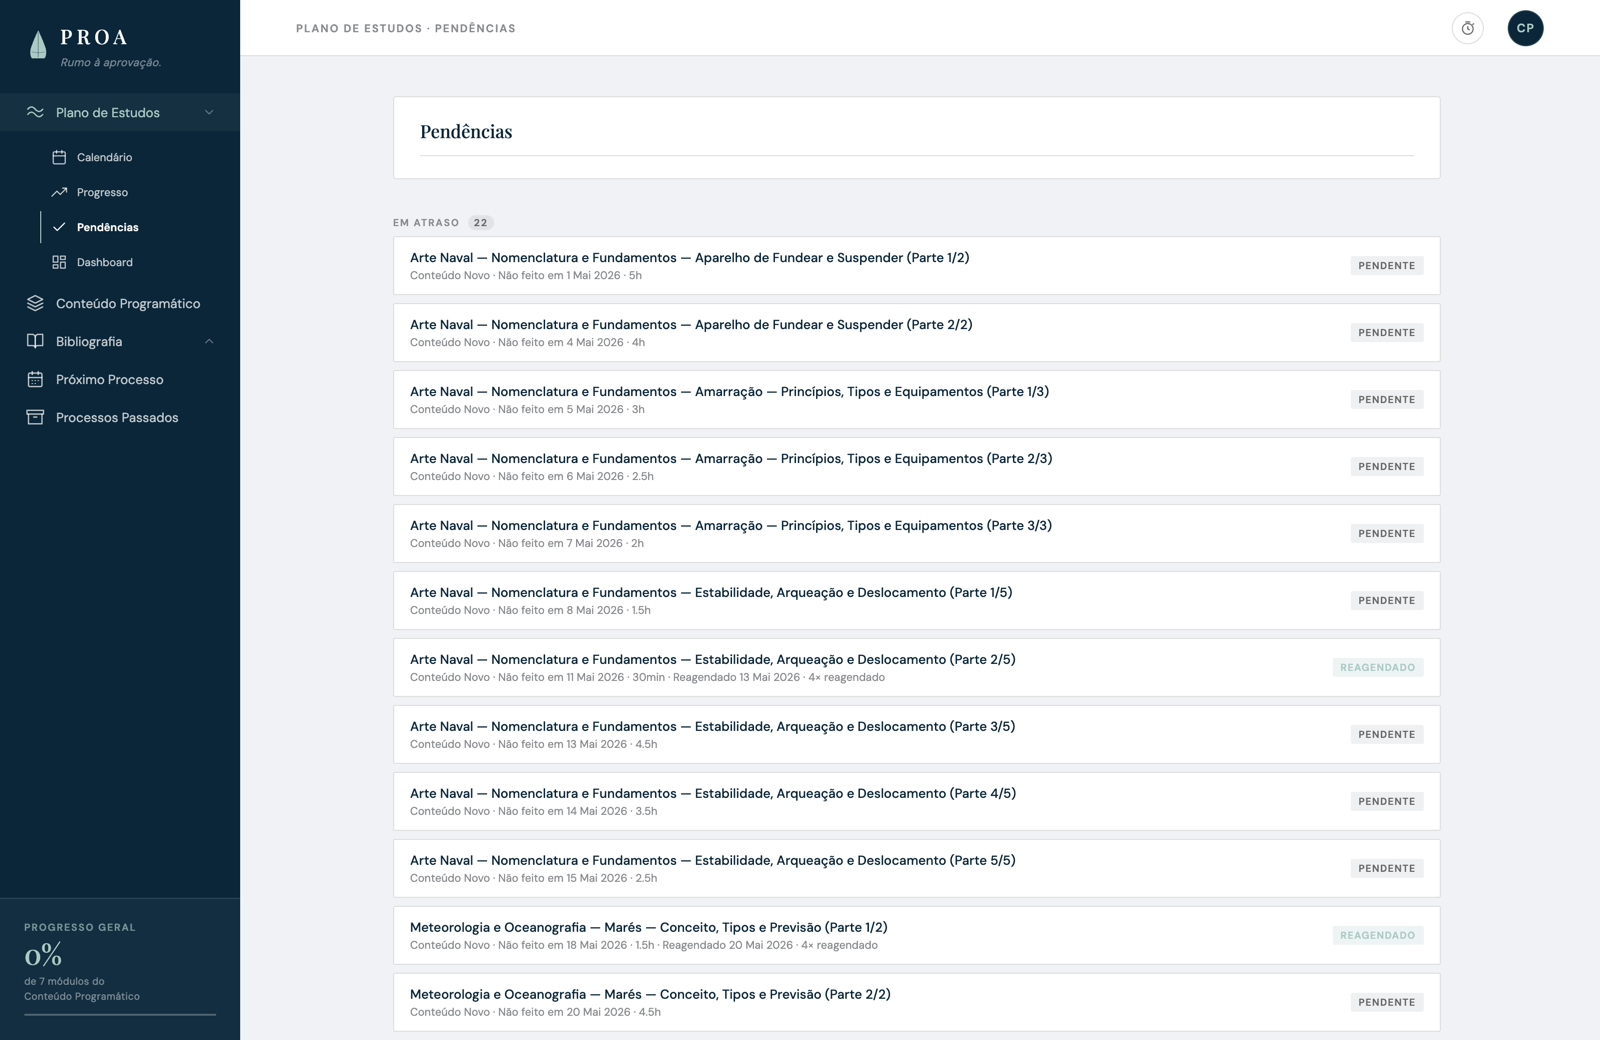Click the Processos Passados archive box icon
Screen dimensions: 1600x1040
[x=35, y=417]
